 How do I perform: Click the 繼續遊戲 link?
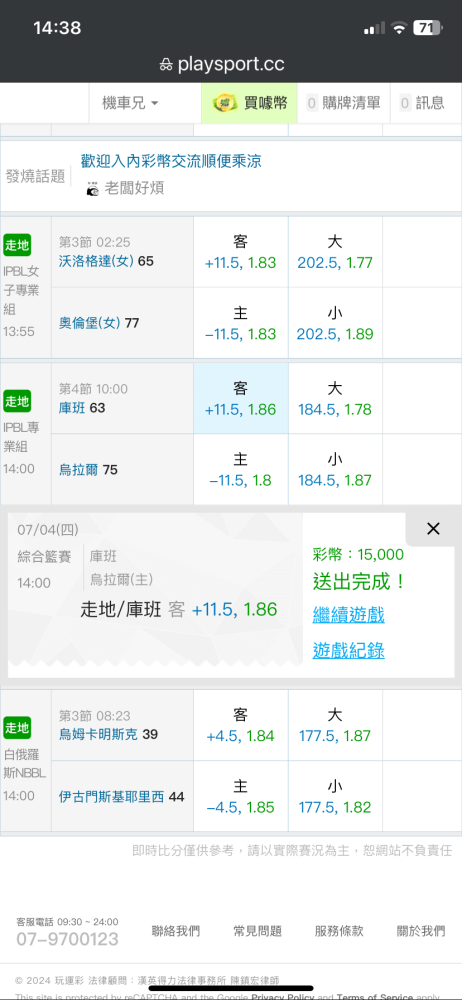(x=348, y=615)
